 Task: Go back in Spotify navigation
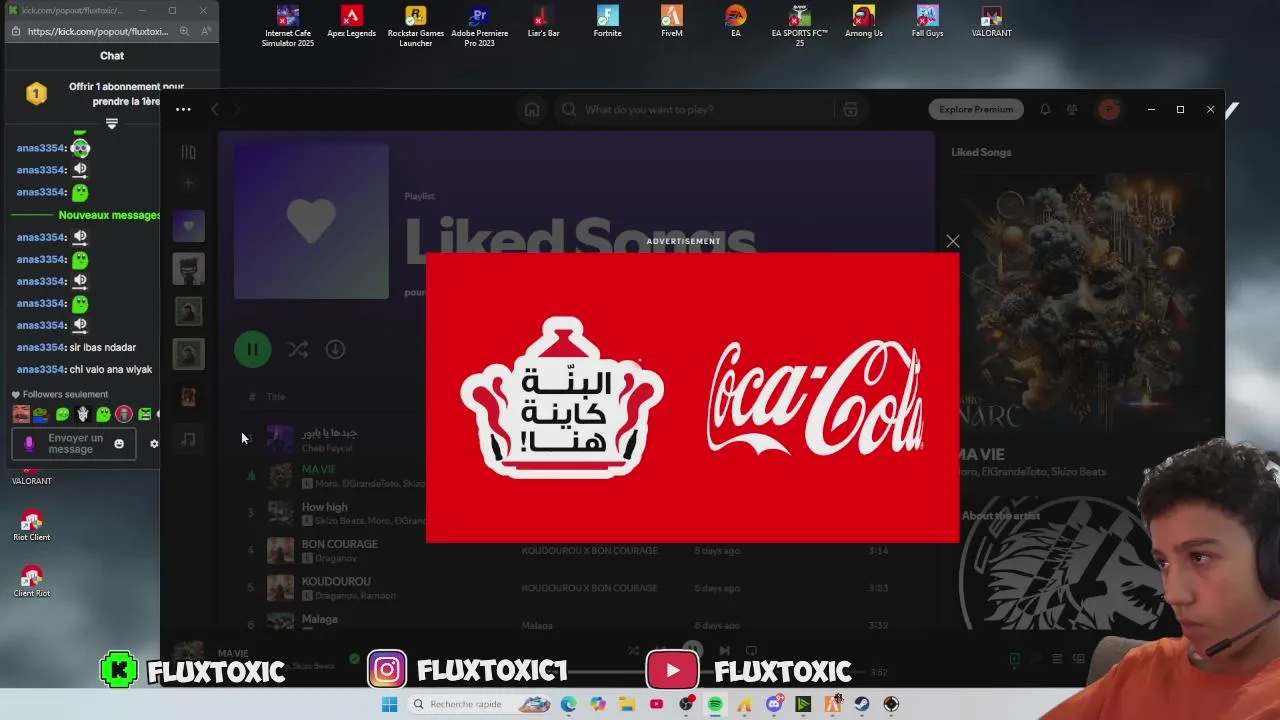pyautogui.click(x=215, y=109)
